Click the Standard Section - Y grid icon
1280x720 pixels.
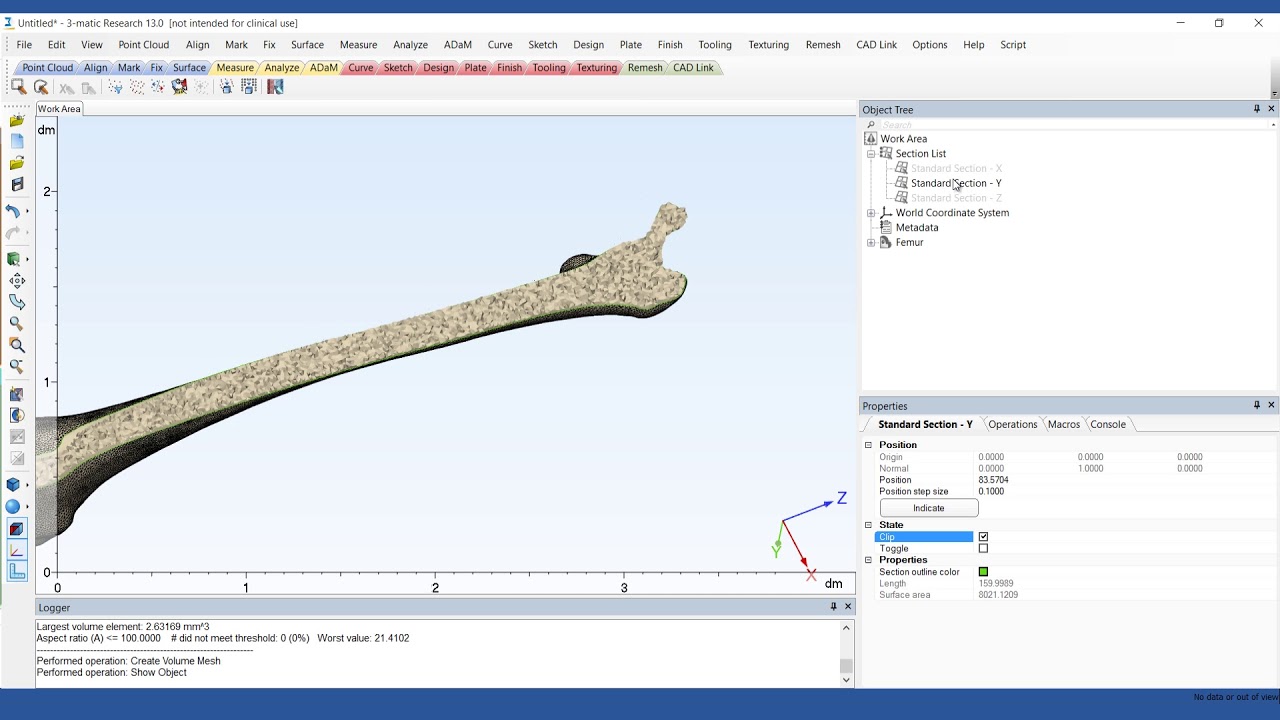[902, 183]
